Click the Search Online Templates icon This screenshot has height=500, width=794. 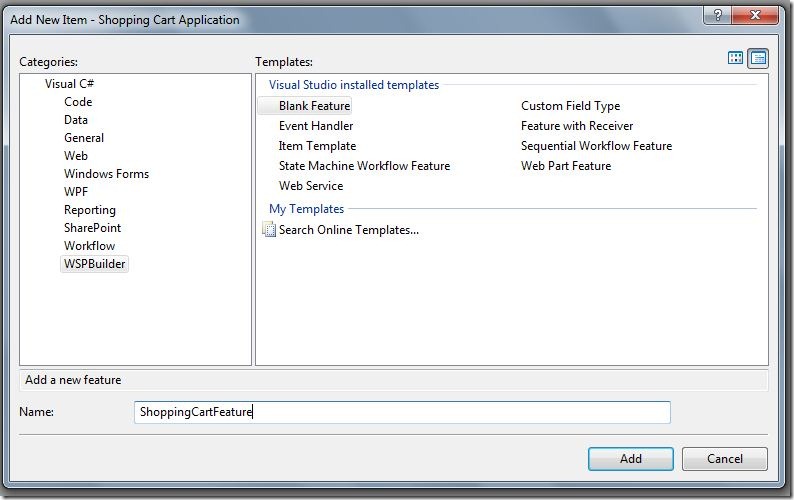(269, 230)
